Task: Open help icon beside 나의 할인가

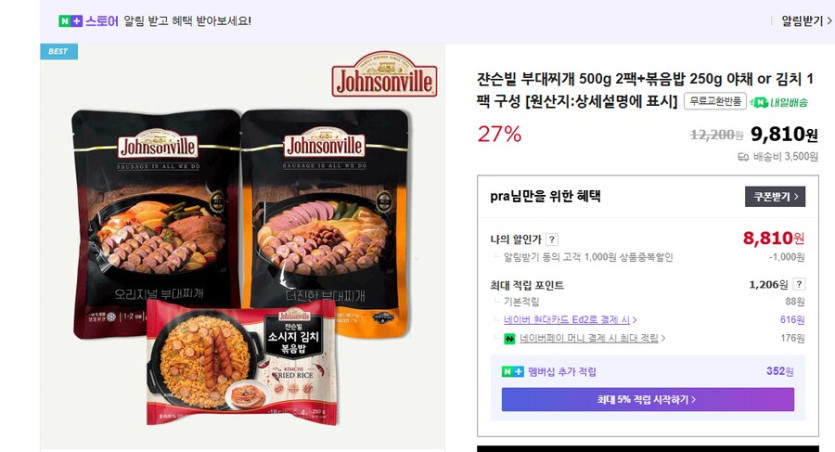Action: [x=552, y=240]
